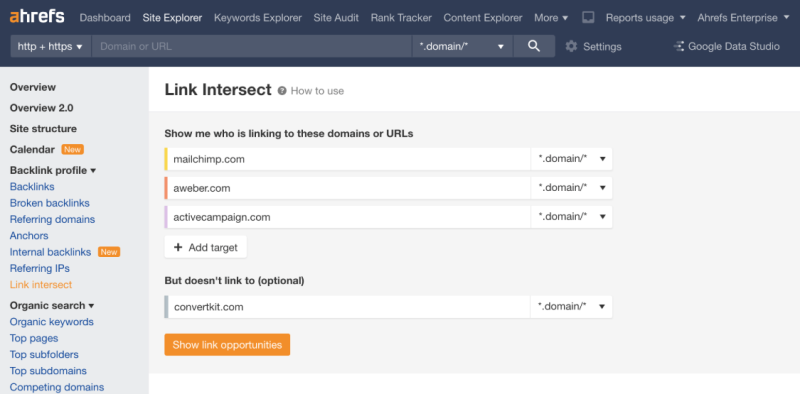800x394 pixels.
Task: Click Show link opportunities button
Action: pyautogui.click(x=227, y=344)
